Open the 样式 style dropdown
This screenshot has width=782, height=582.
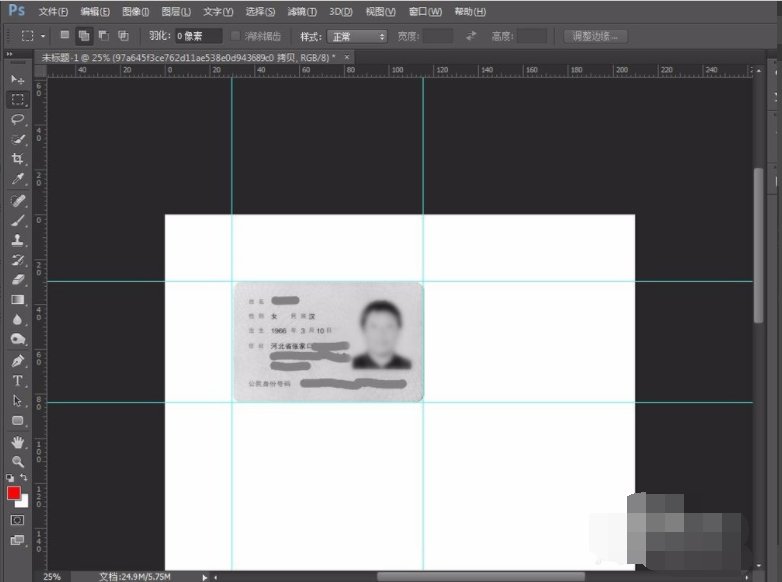pyautogui.click(x=357, y=36)
